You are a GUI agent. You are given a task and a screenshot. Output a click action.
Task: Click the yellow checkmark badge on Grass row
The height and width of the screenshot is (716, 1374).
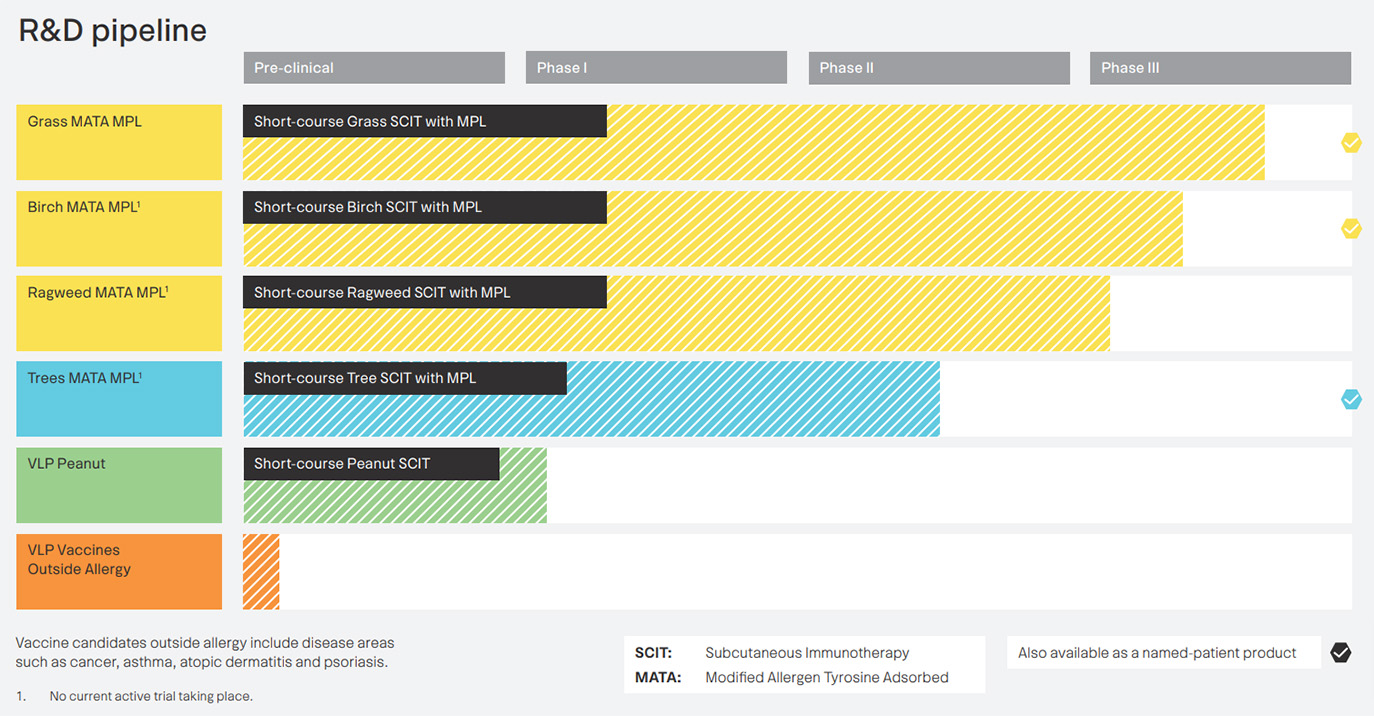(1351, 143)
